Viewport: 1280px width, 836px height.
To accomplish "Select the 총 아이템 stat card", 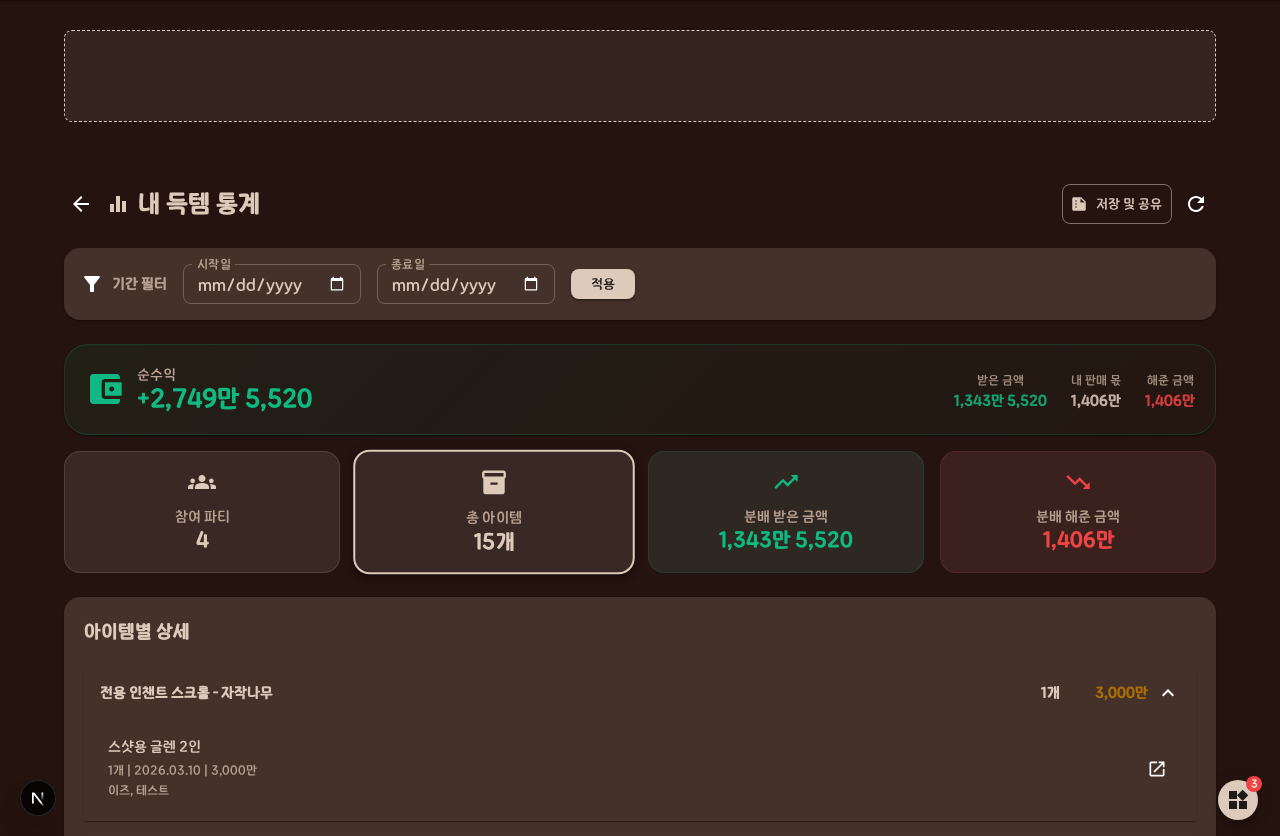I will coord(494,512).
